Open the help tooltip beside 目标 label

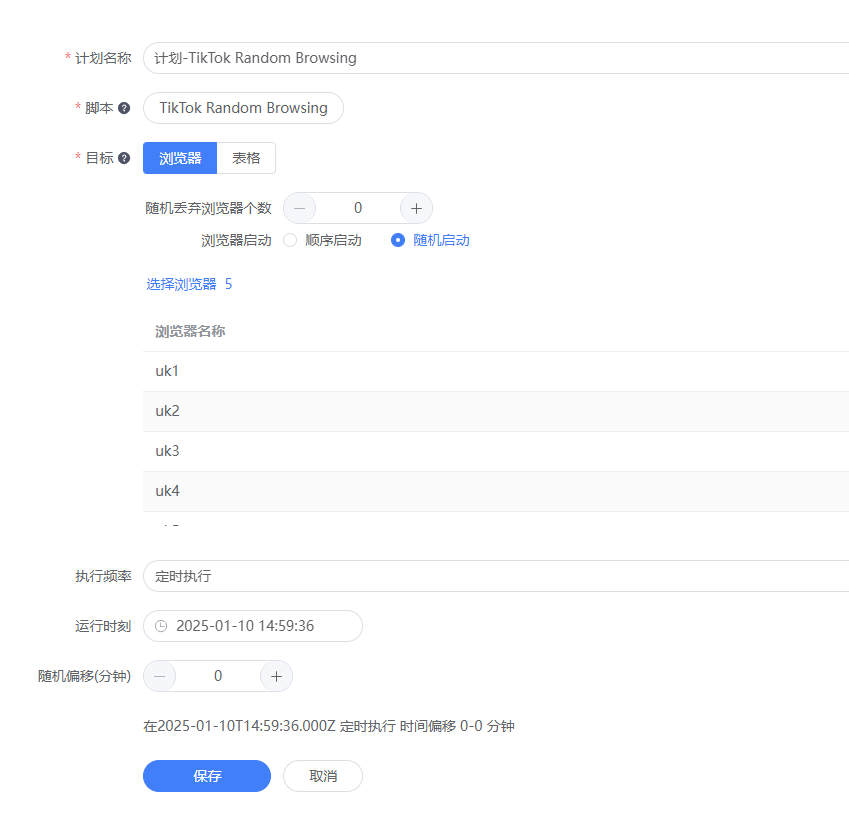point(122,158)
